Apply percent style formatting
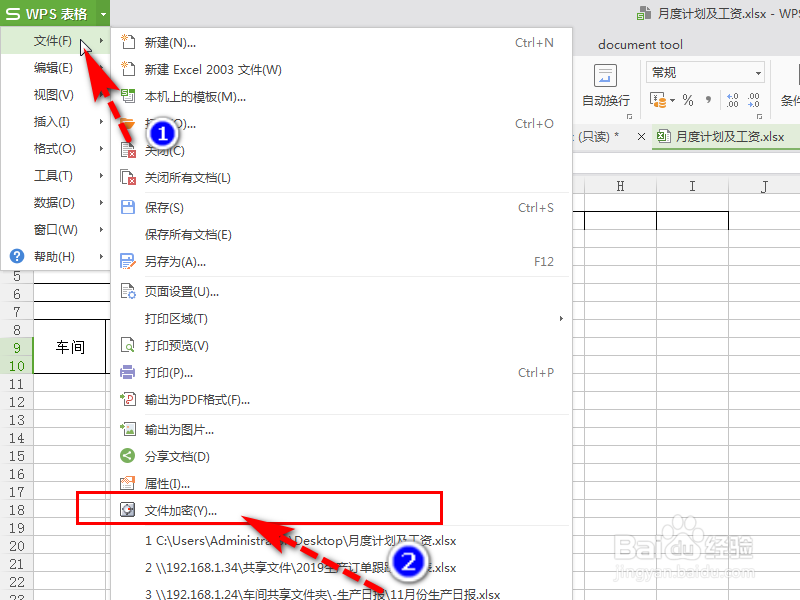 click(688, 100)
